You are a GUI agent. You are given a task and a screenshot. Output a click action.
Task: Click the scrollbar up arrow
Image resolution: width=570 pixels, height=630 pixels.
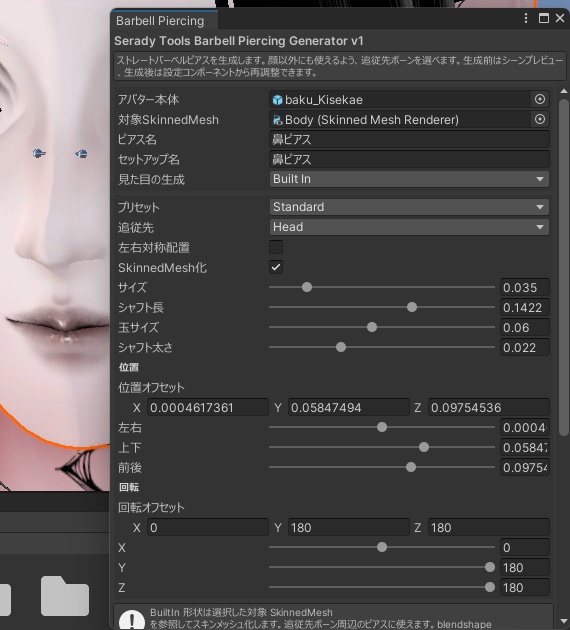point(564,92)
